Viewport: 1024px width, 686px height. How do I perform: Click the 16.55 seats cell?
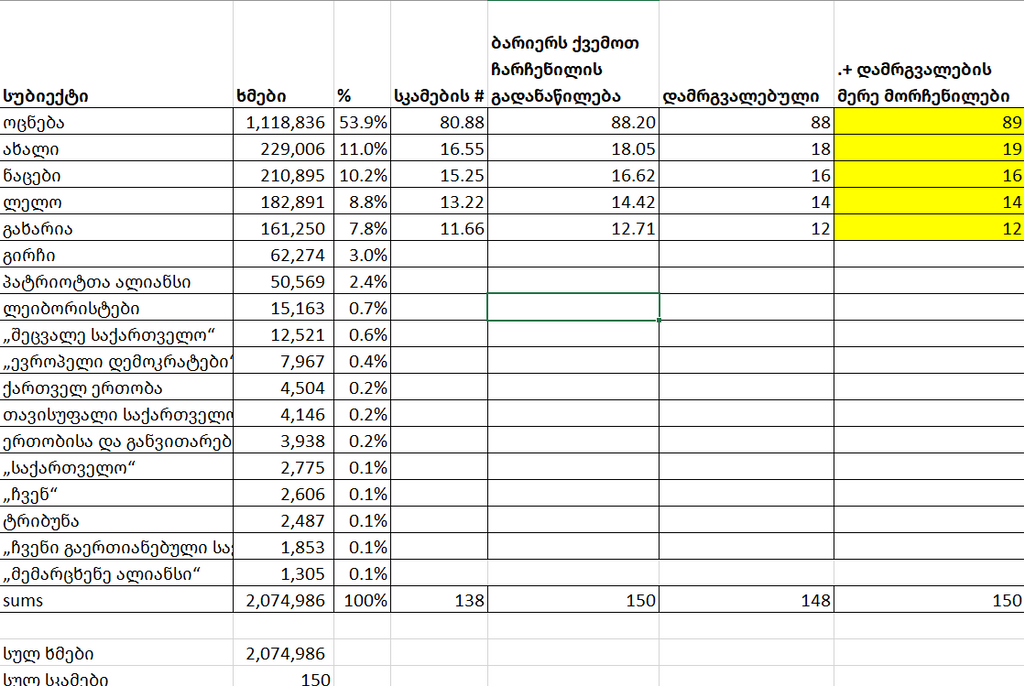coord(439,149)
